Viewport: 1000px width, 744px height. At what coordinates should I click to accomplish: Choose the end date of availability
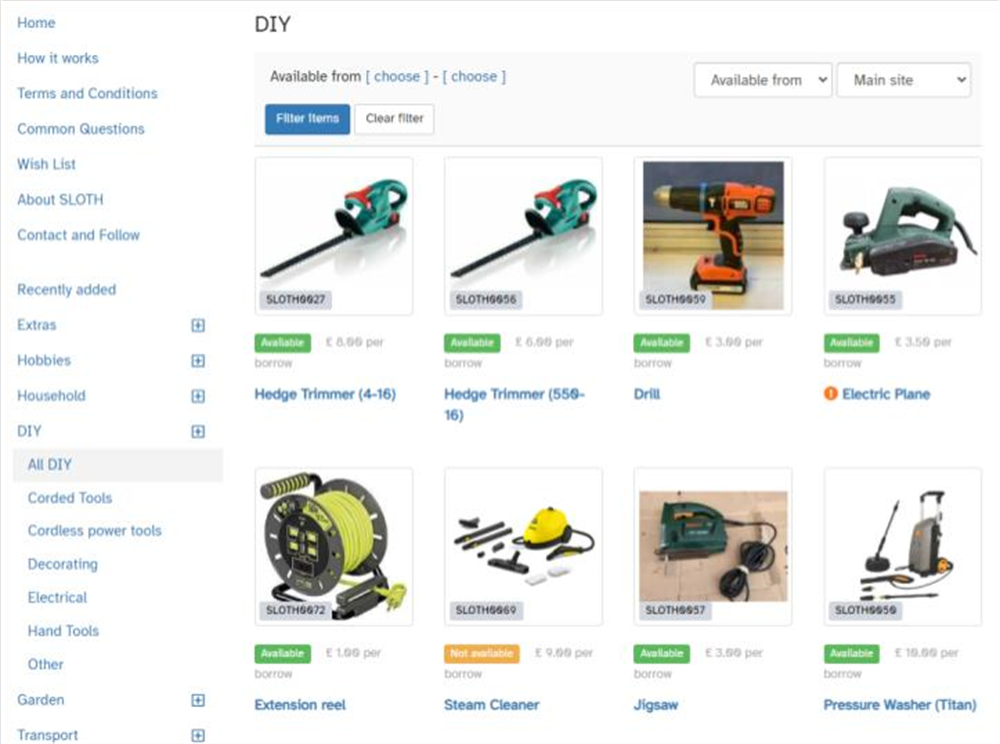pos(474,77)
